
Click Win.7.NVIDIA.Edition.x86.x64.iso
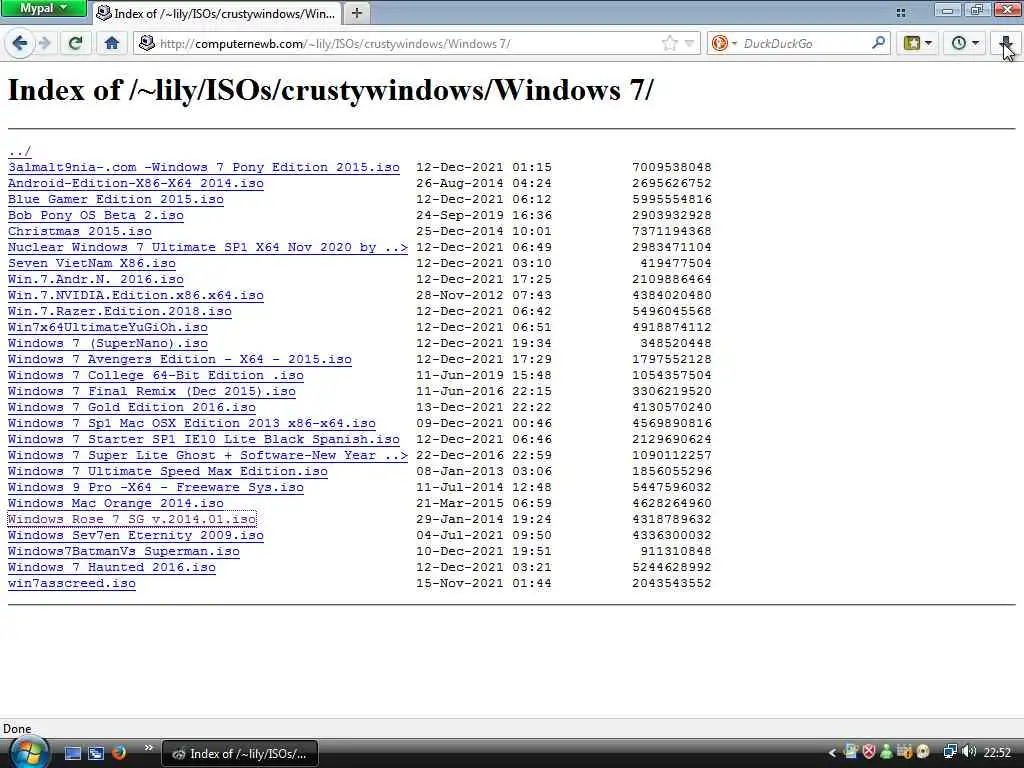coord(136,295)
